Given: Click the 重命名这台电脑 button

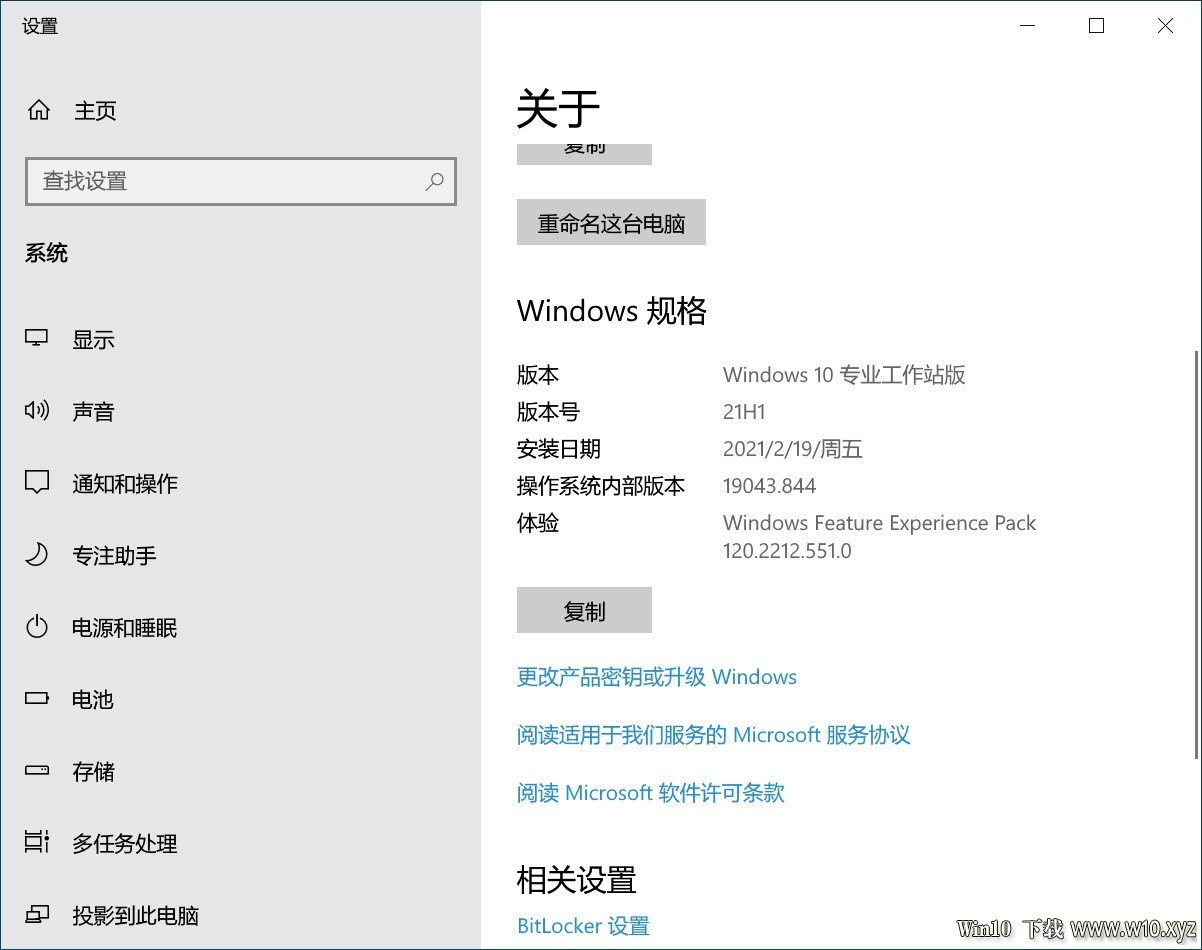Looking at the screenshot, I should 611,223.
